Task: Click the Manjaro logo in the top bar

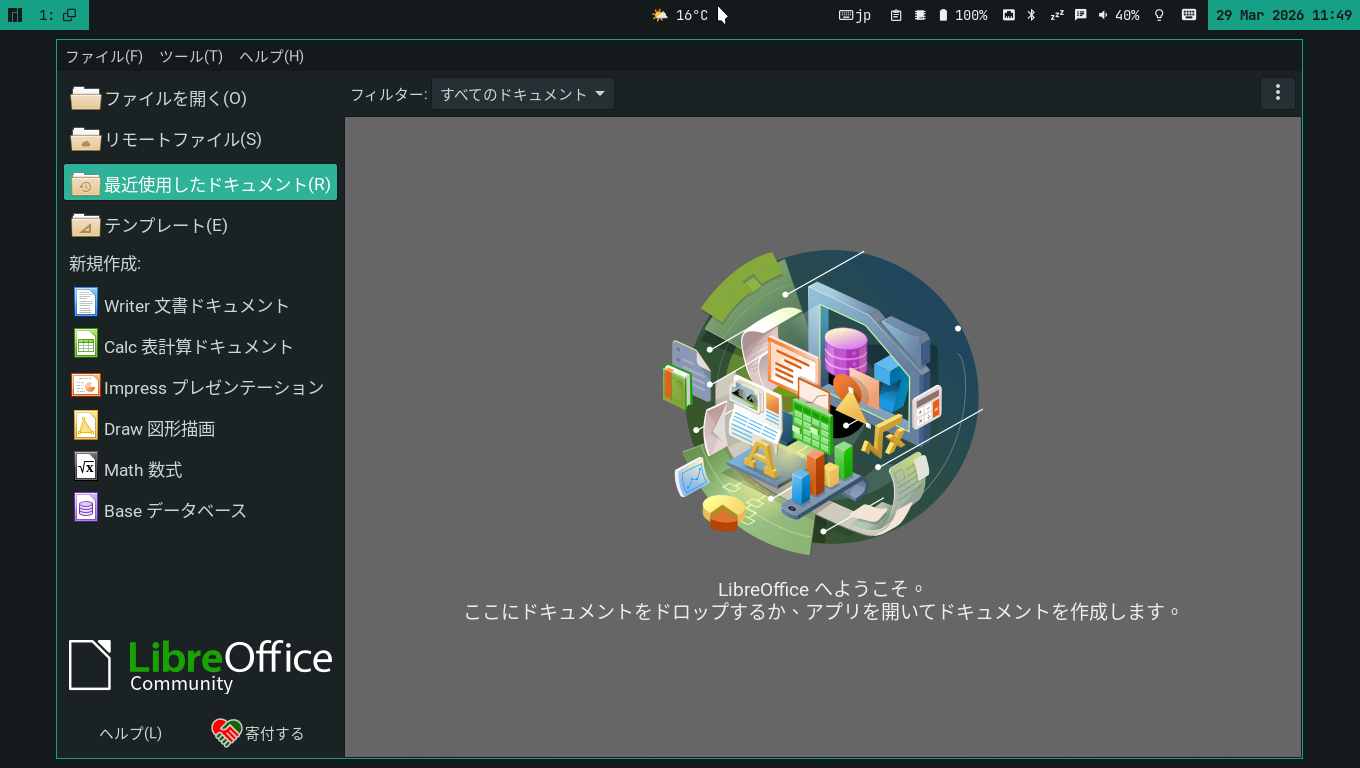Action: (x=15, y=15)
